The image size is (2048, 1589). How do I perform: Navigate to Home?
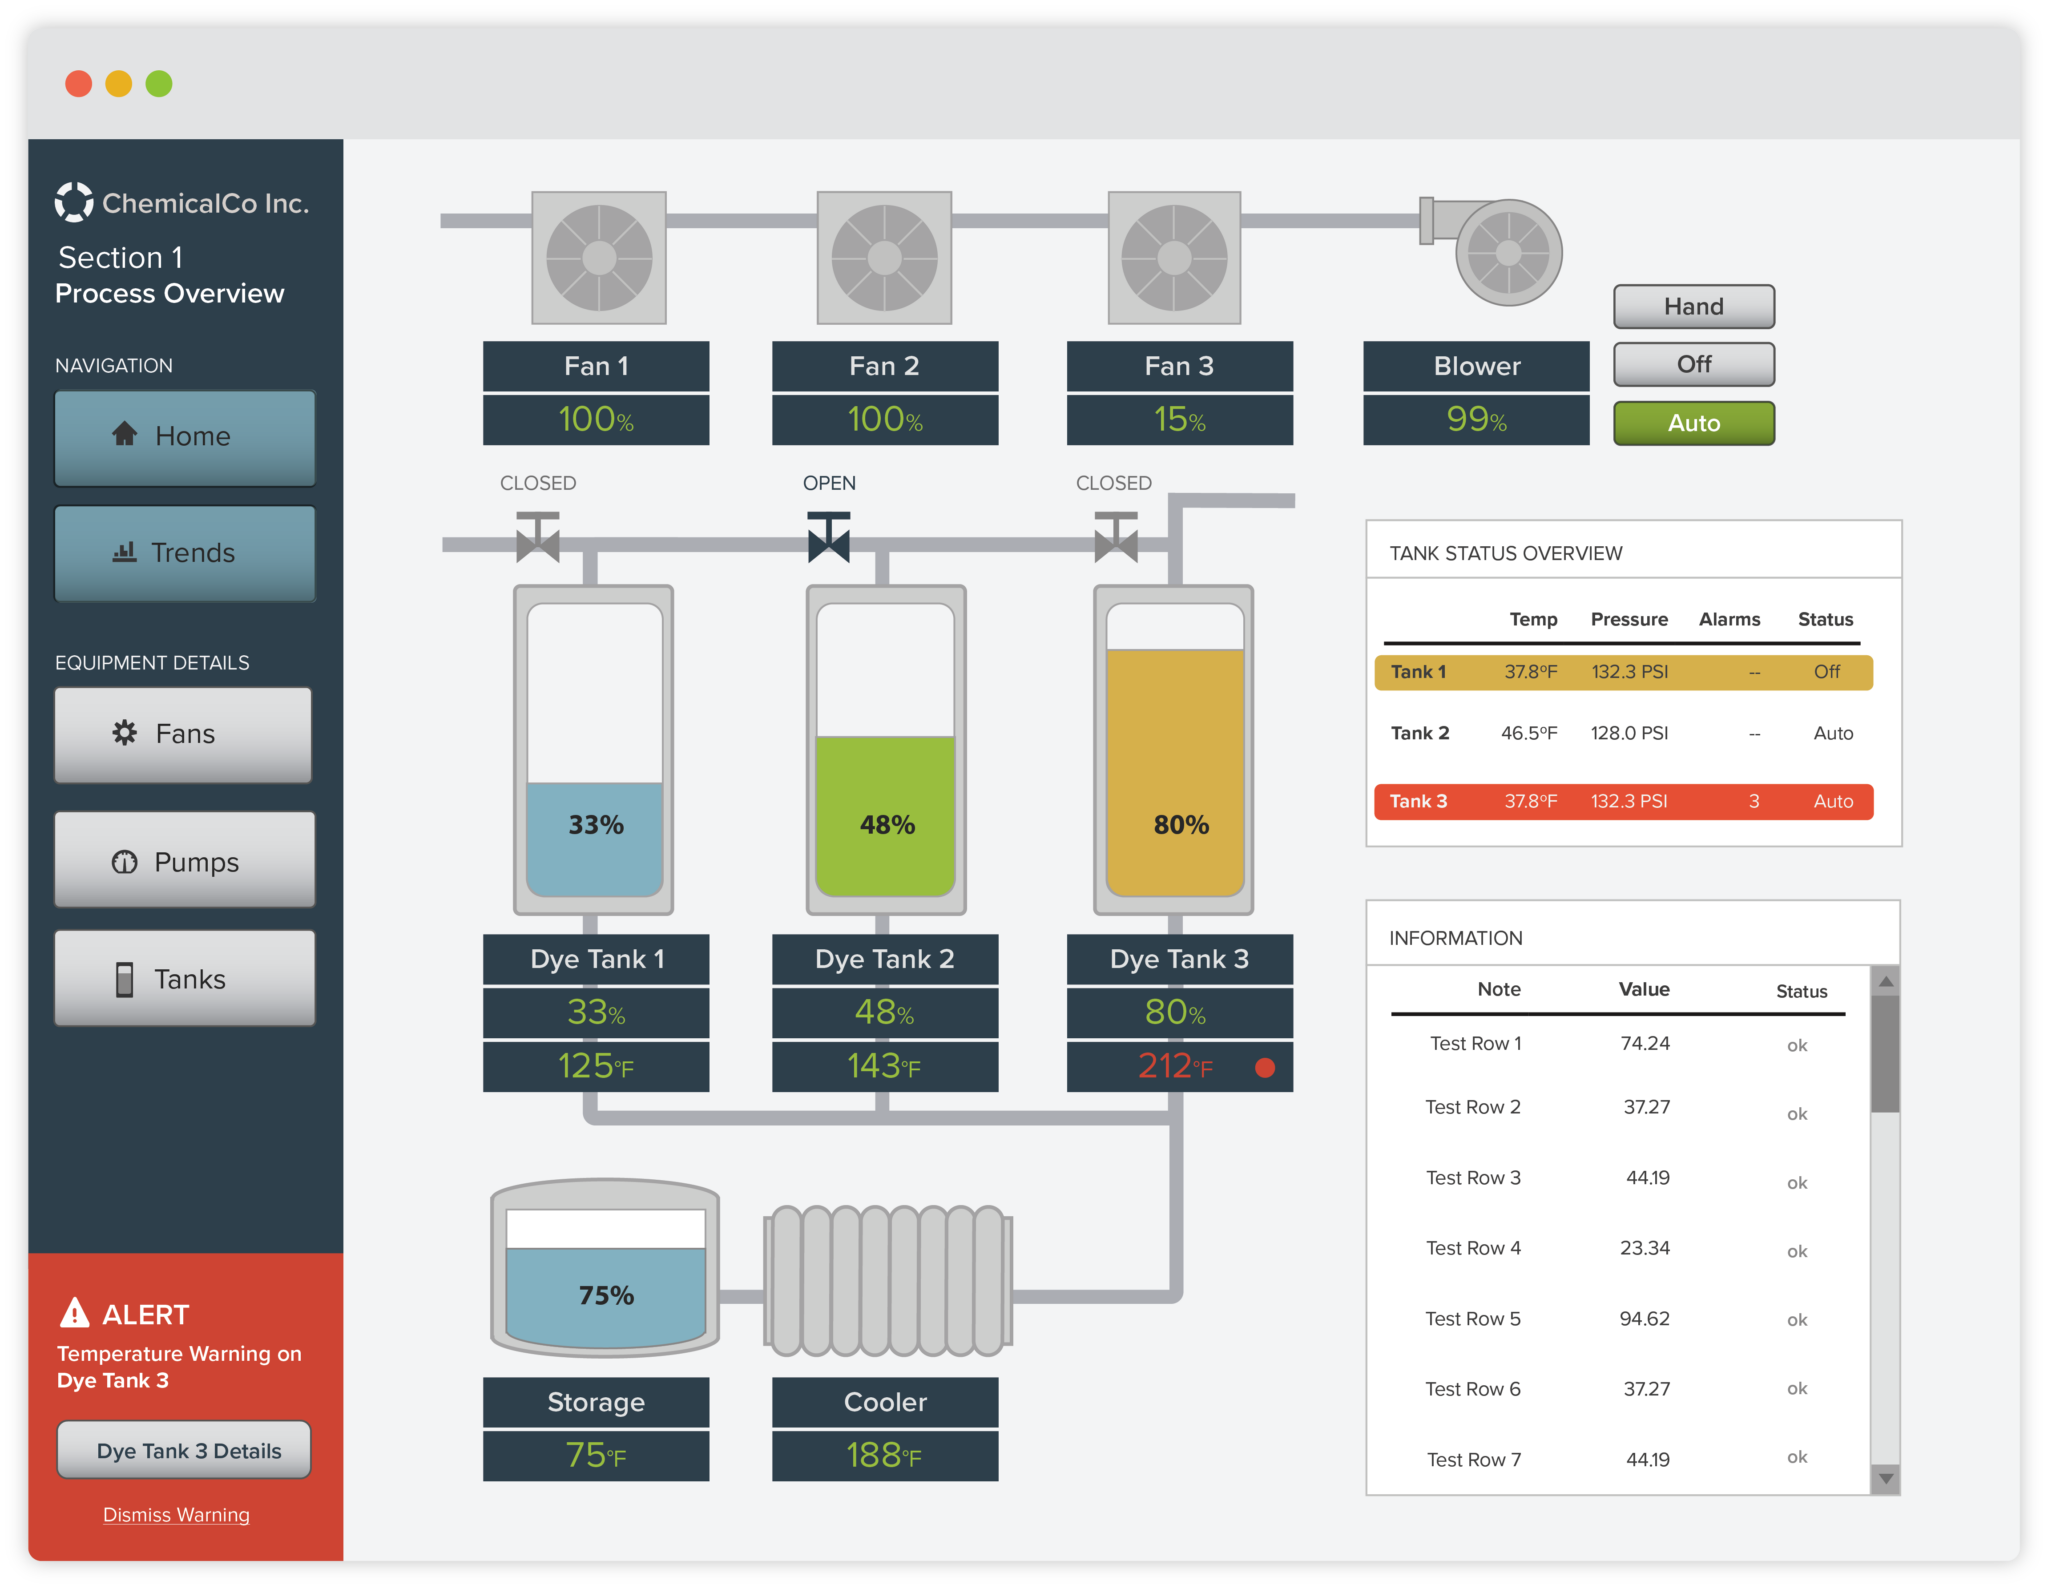184,437
